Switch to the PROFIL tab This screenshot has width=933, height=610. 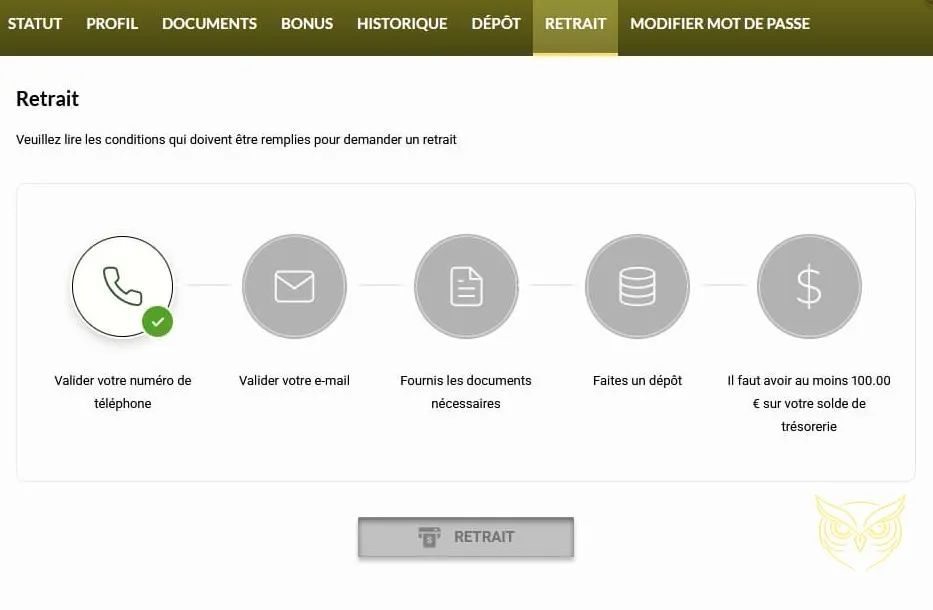click(112, 23)
